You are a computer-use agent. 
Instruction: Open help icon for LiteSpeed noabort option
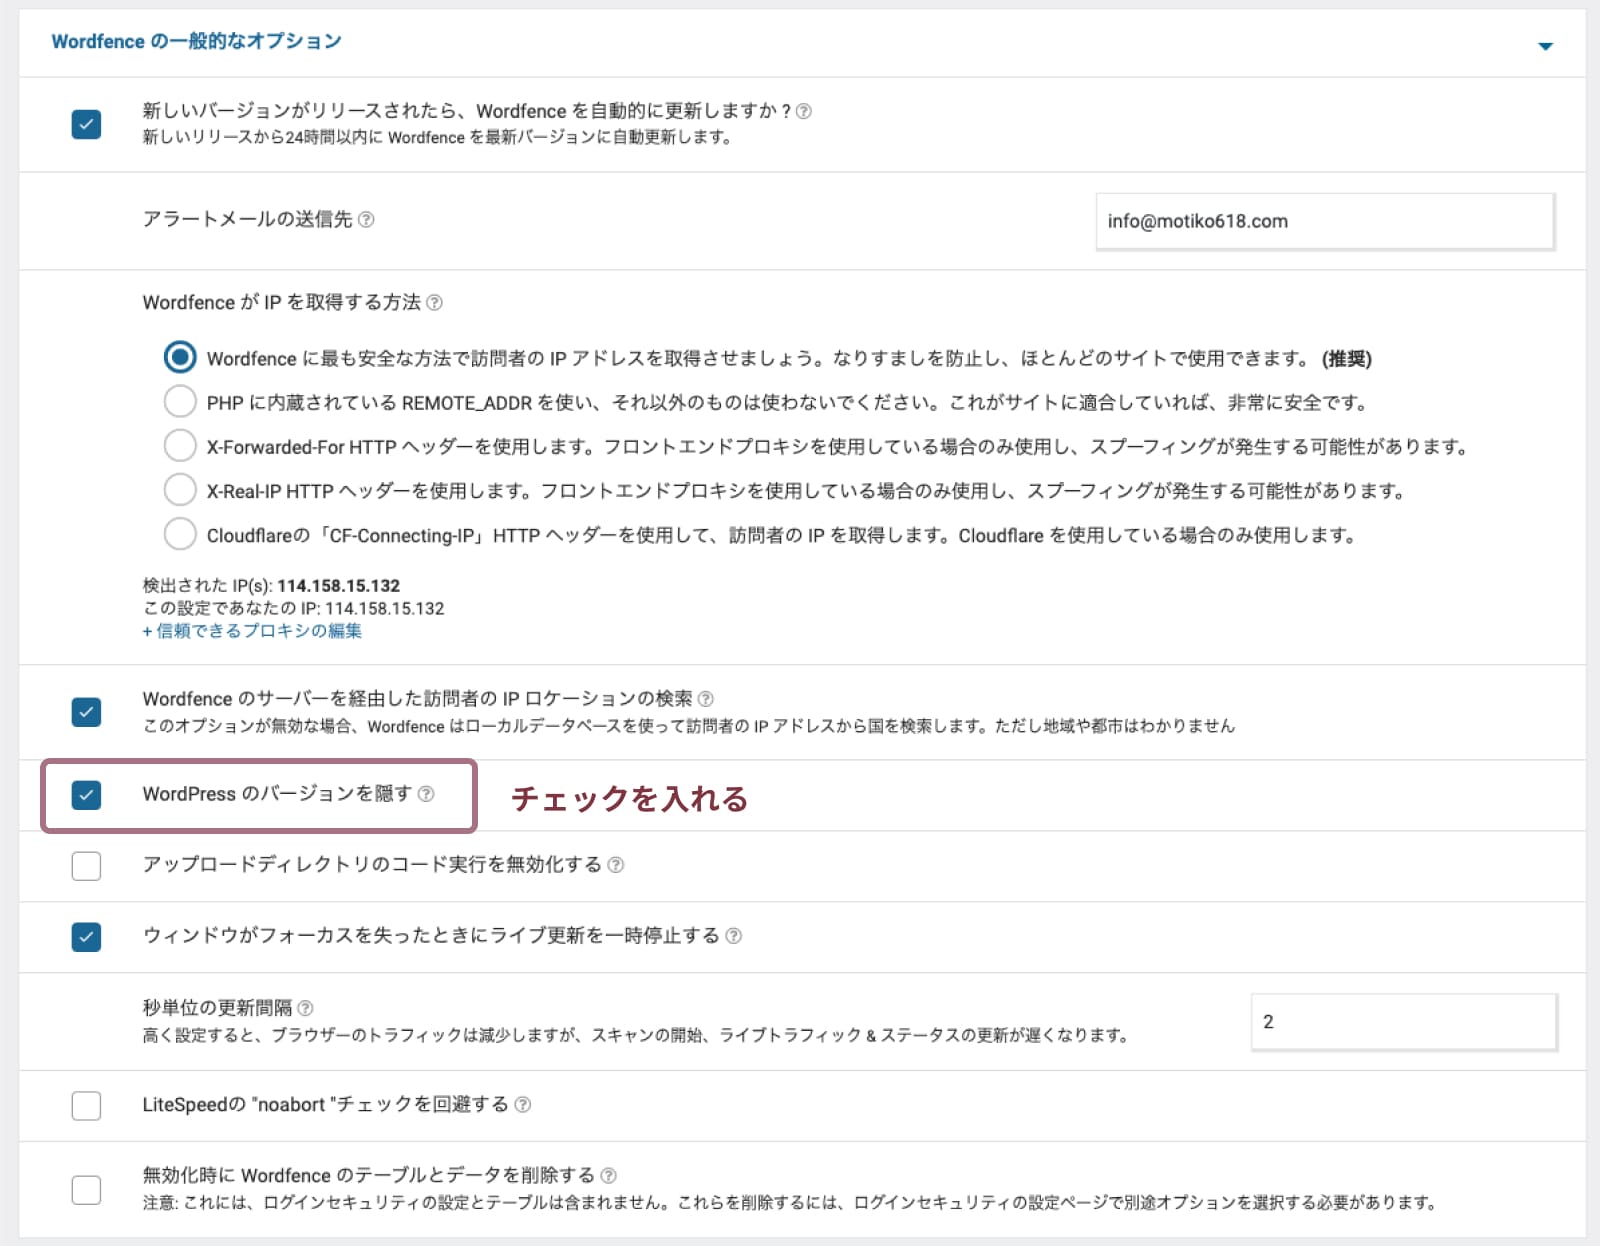point(523,1105)
